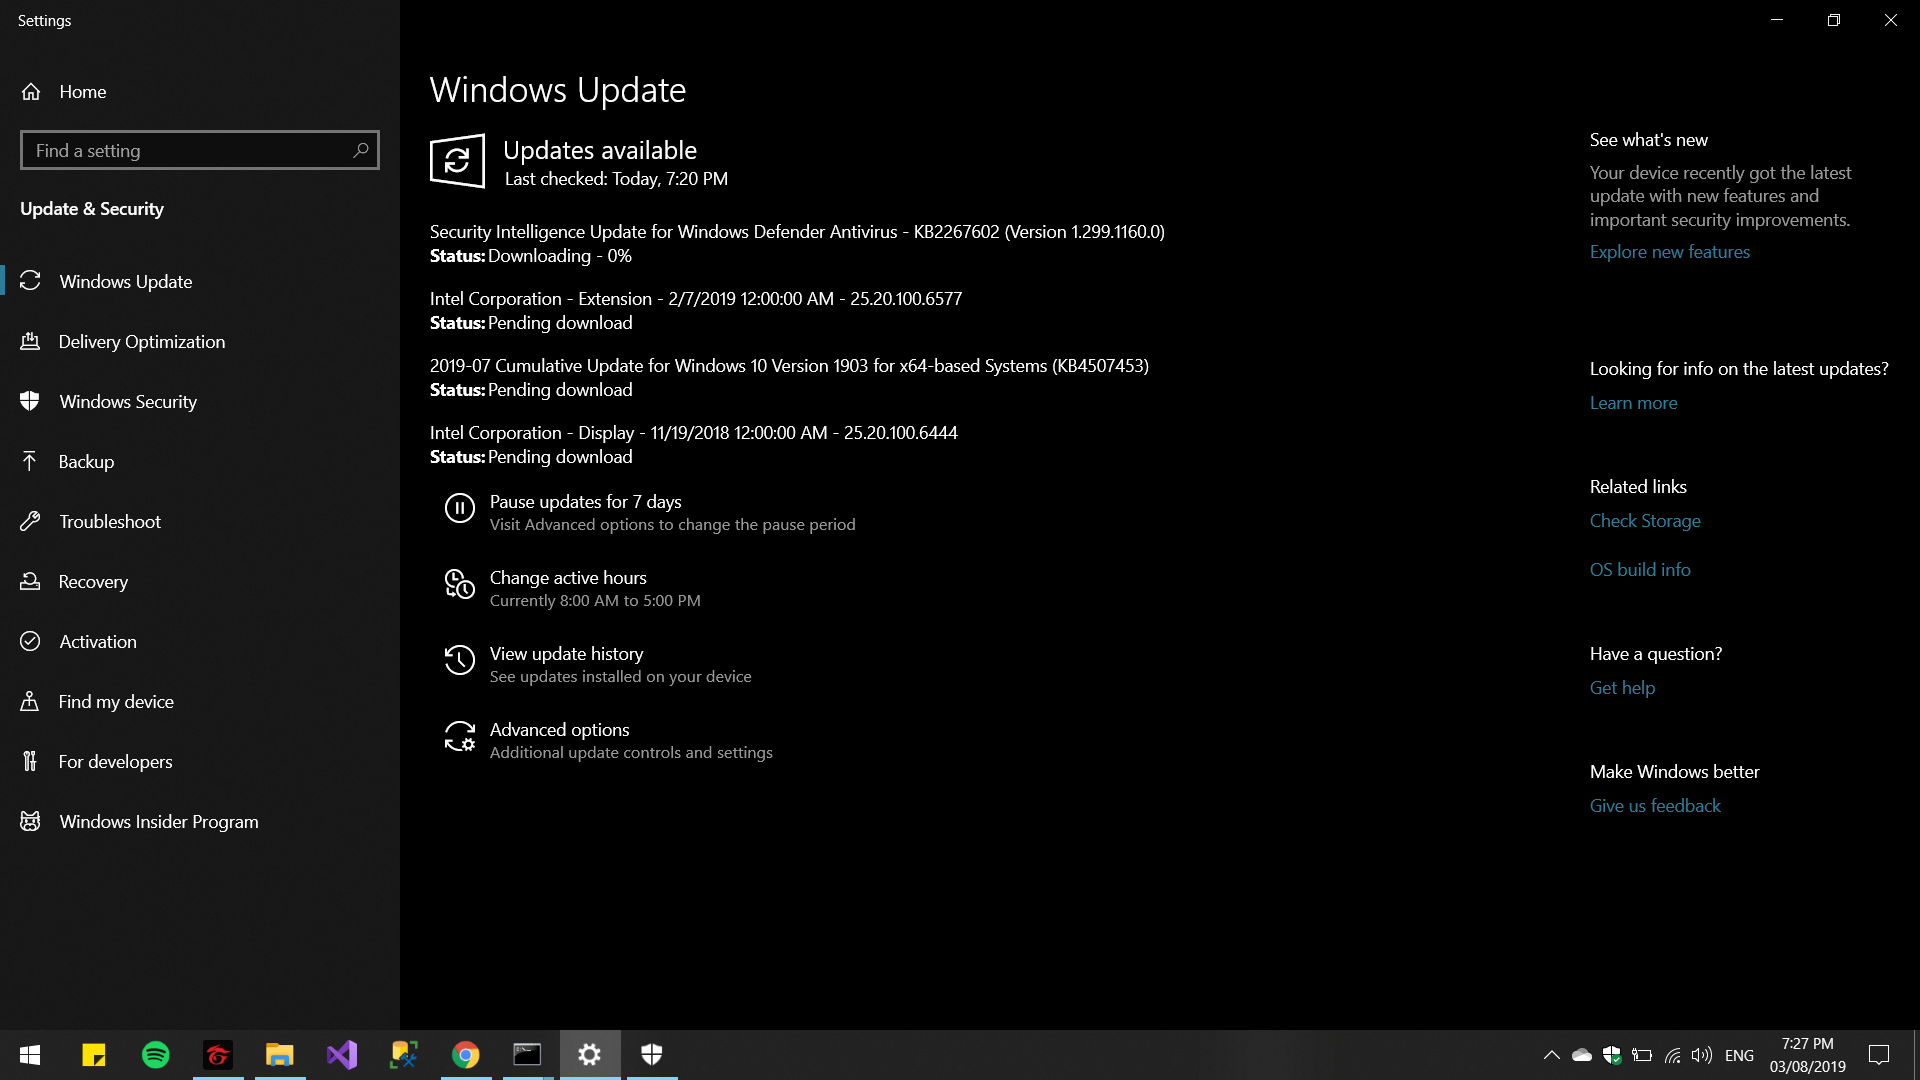The height and width of the screenshot is (1080, 1920).
Task: Click the Check Storage link
Action: pos(1645,520)
